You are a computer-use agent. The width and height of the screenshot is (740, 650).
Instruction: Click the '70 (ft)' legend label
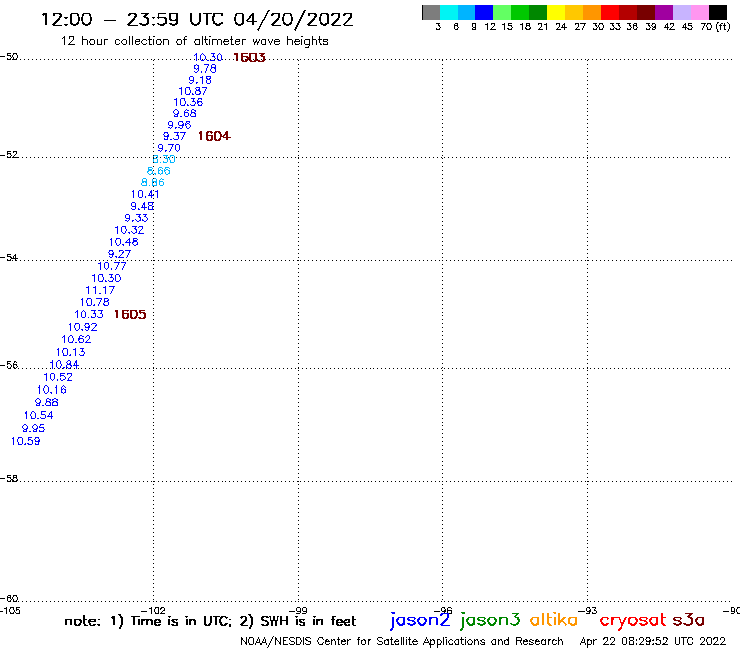715,27
